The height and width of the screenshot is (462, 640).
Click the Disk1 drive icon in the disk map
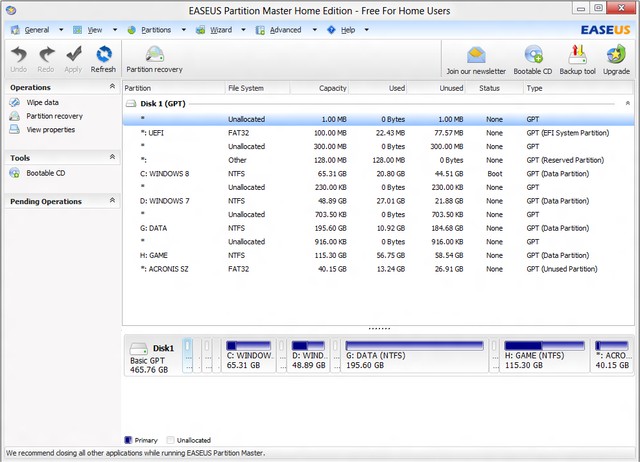(138, 349)
